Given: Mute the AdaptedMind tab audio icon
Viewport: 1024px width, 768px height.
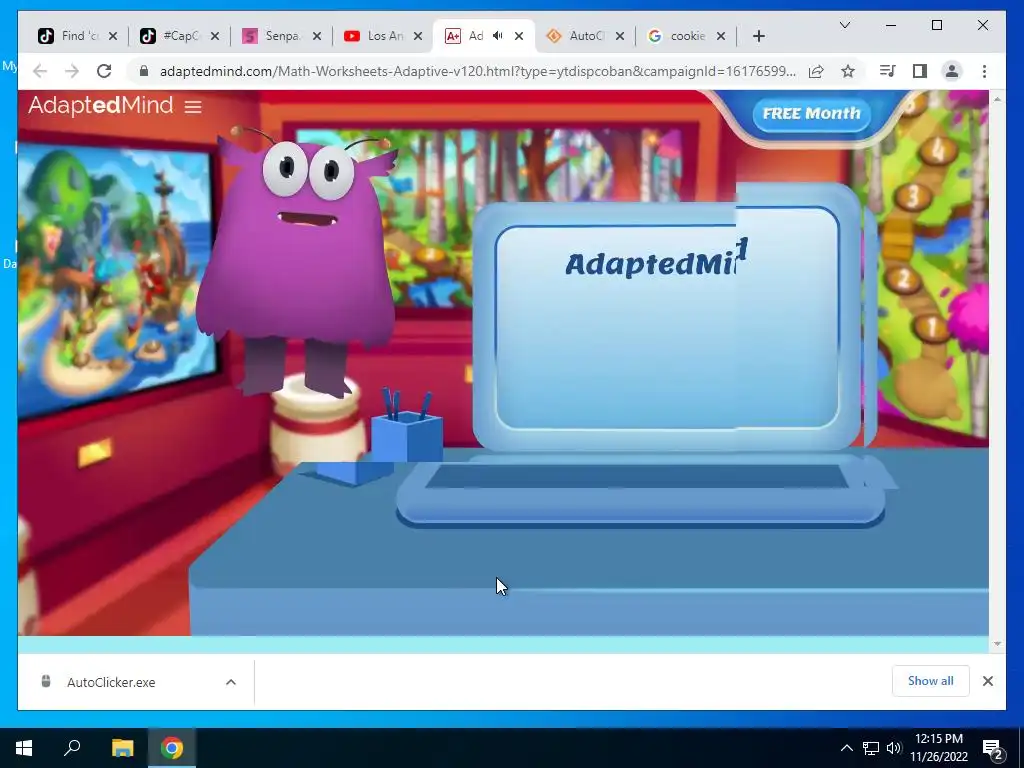Looking at the screenshot, I should (498, 36).
